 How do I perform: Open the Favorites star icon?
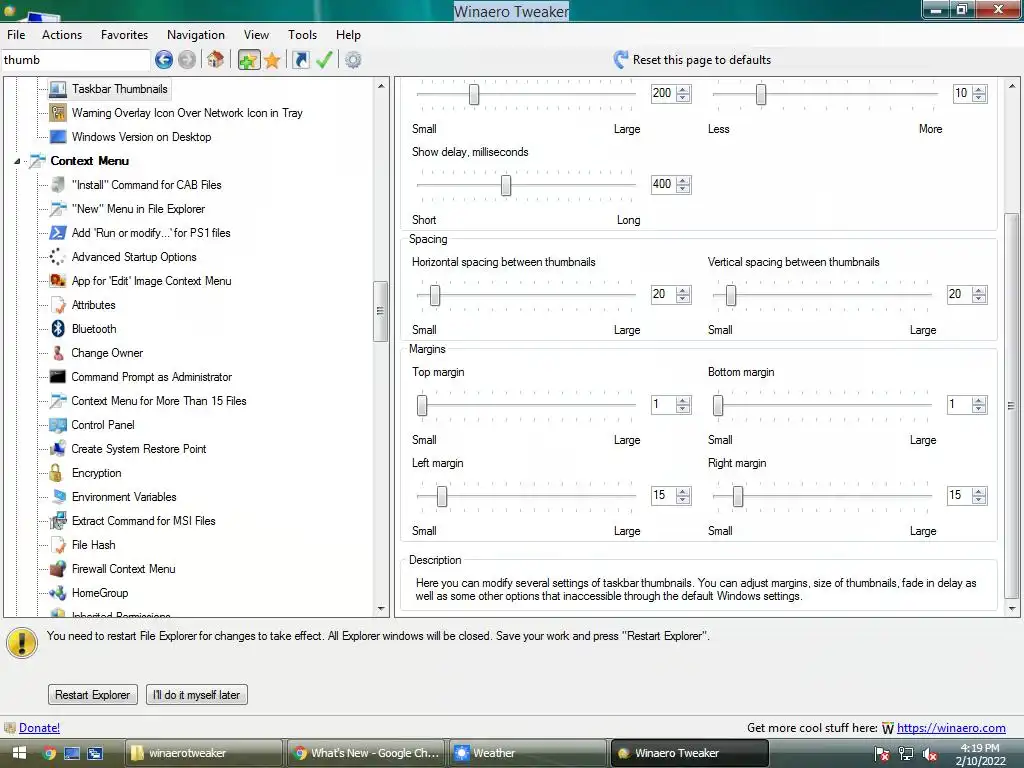[272, 61]
